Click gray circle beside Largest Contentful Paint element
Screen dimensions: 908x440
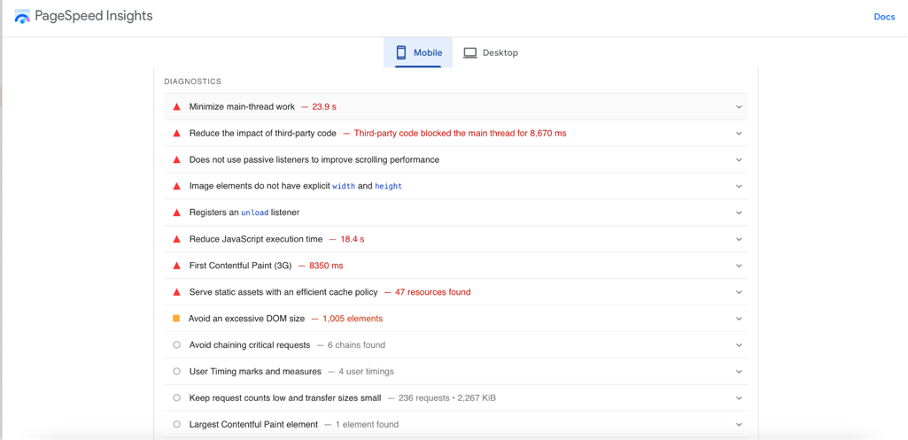(177, 425)
